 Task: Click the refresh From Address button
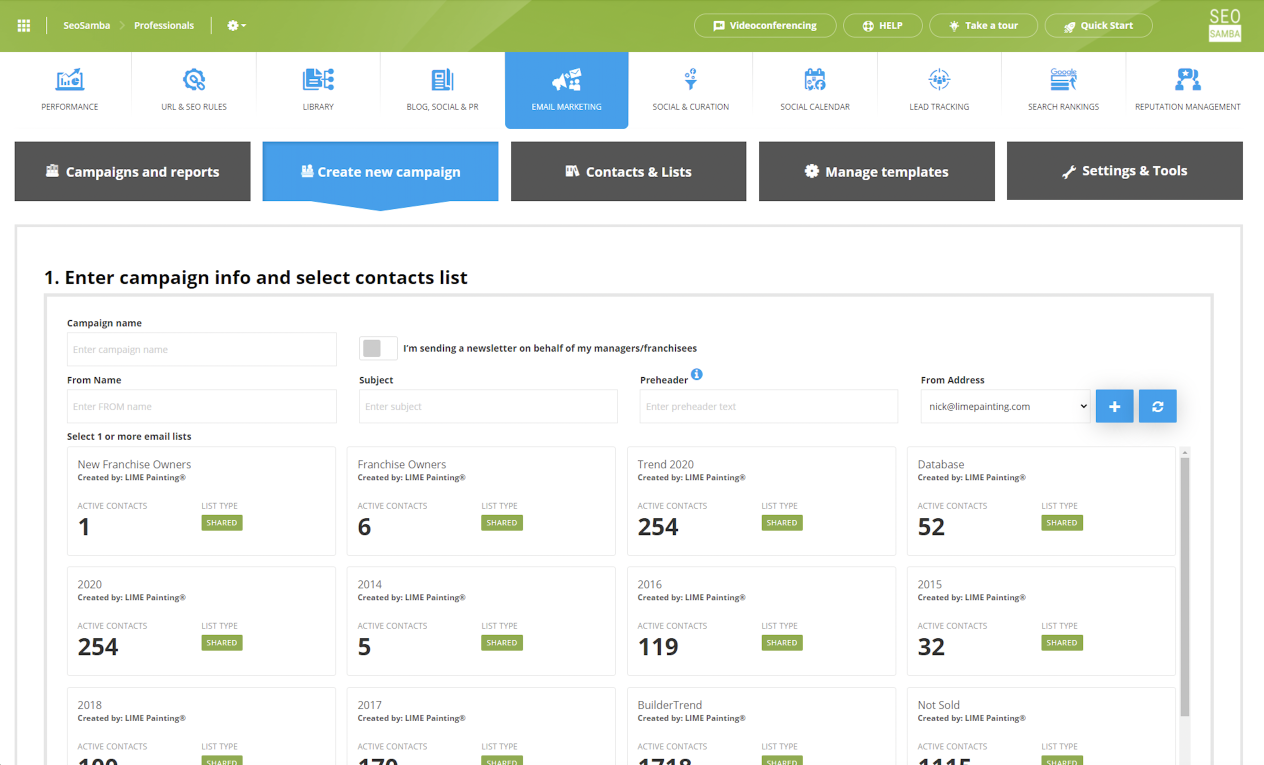click(x=1158, y=406)
